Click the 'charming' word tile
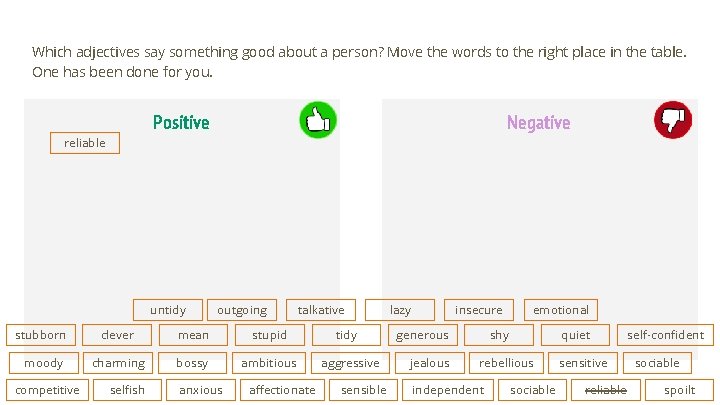 118,363
